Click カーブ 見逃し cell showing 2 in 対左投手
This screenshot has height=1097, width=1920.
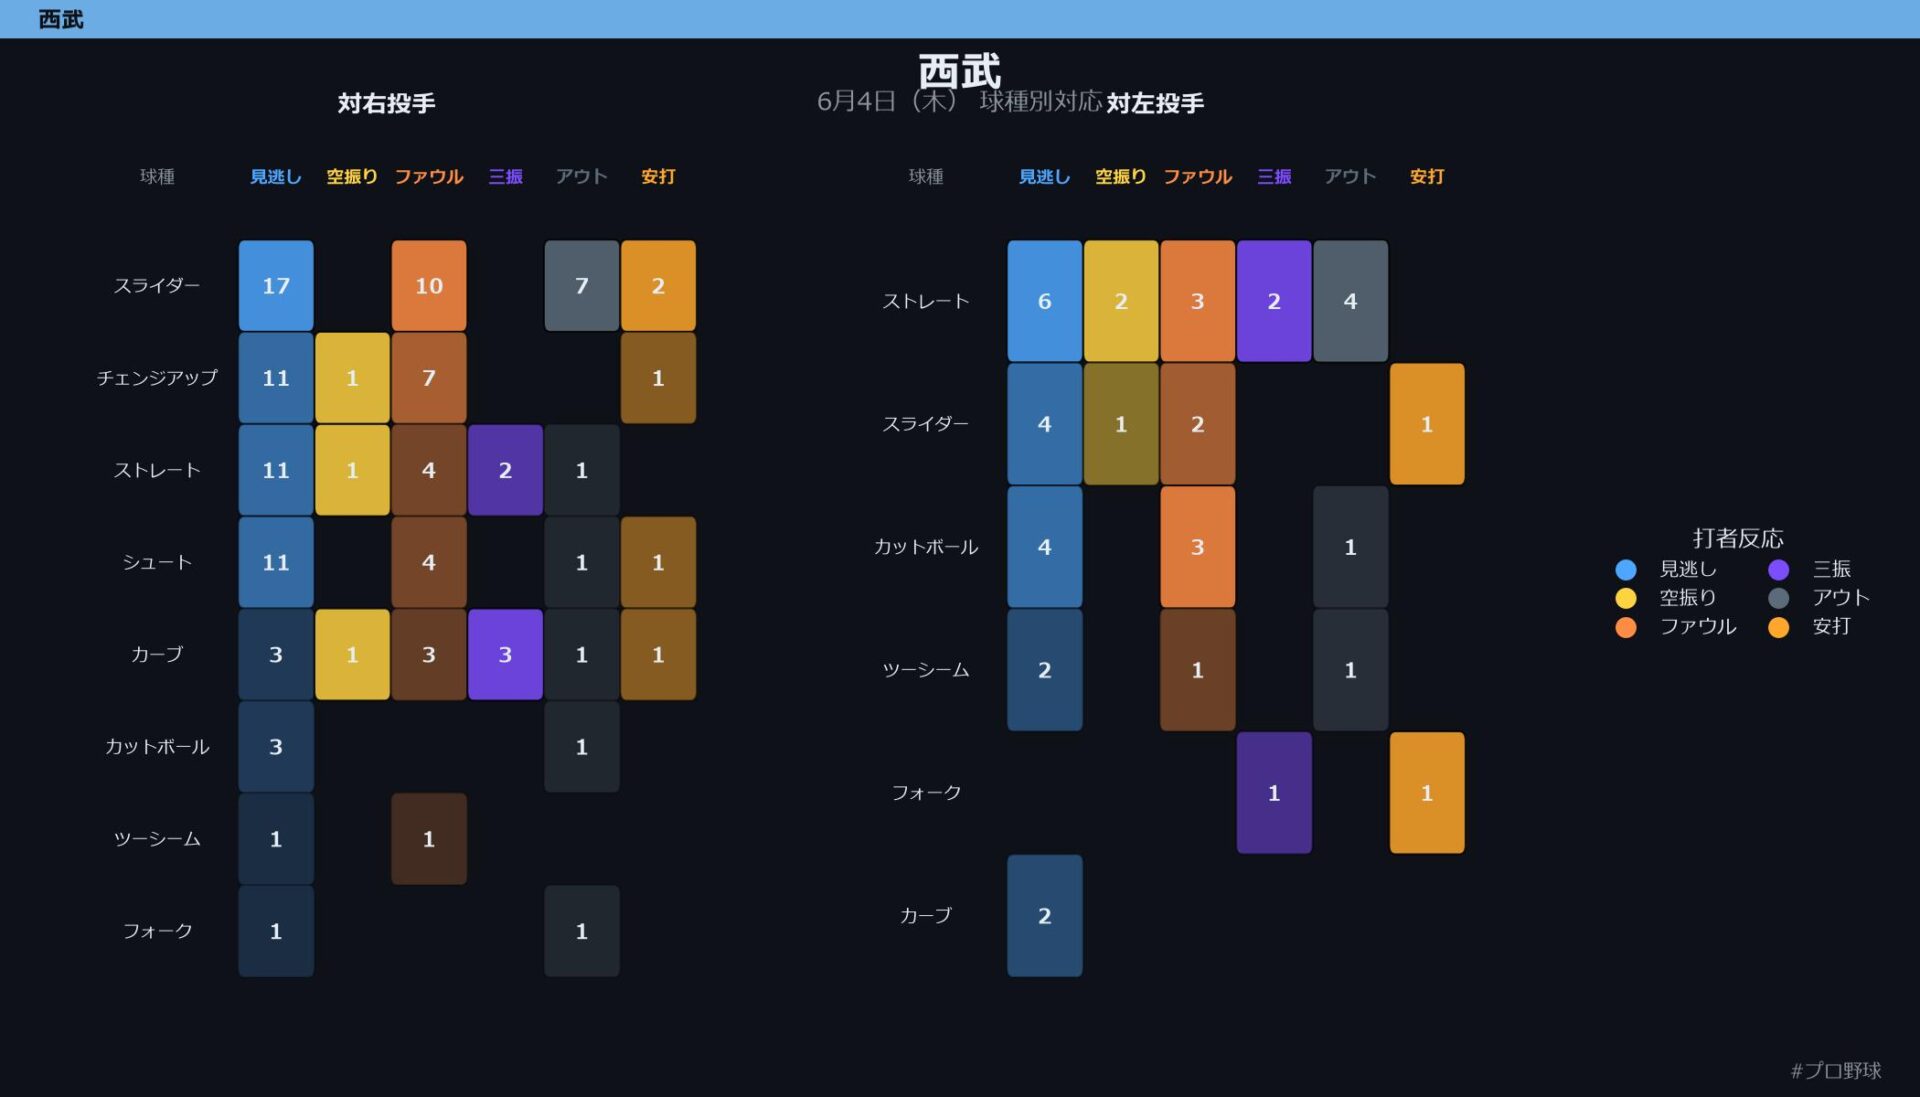click(x=1045, y=916)
